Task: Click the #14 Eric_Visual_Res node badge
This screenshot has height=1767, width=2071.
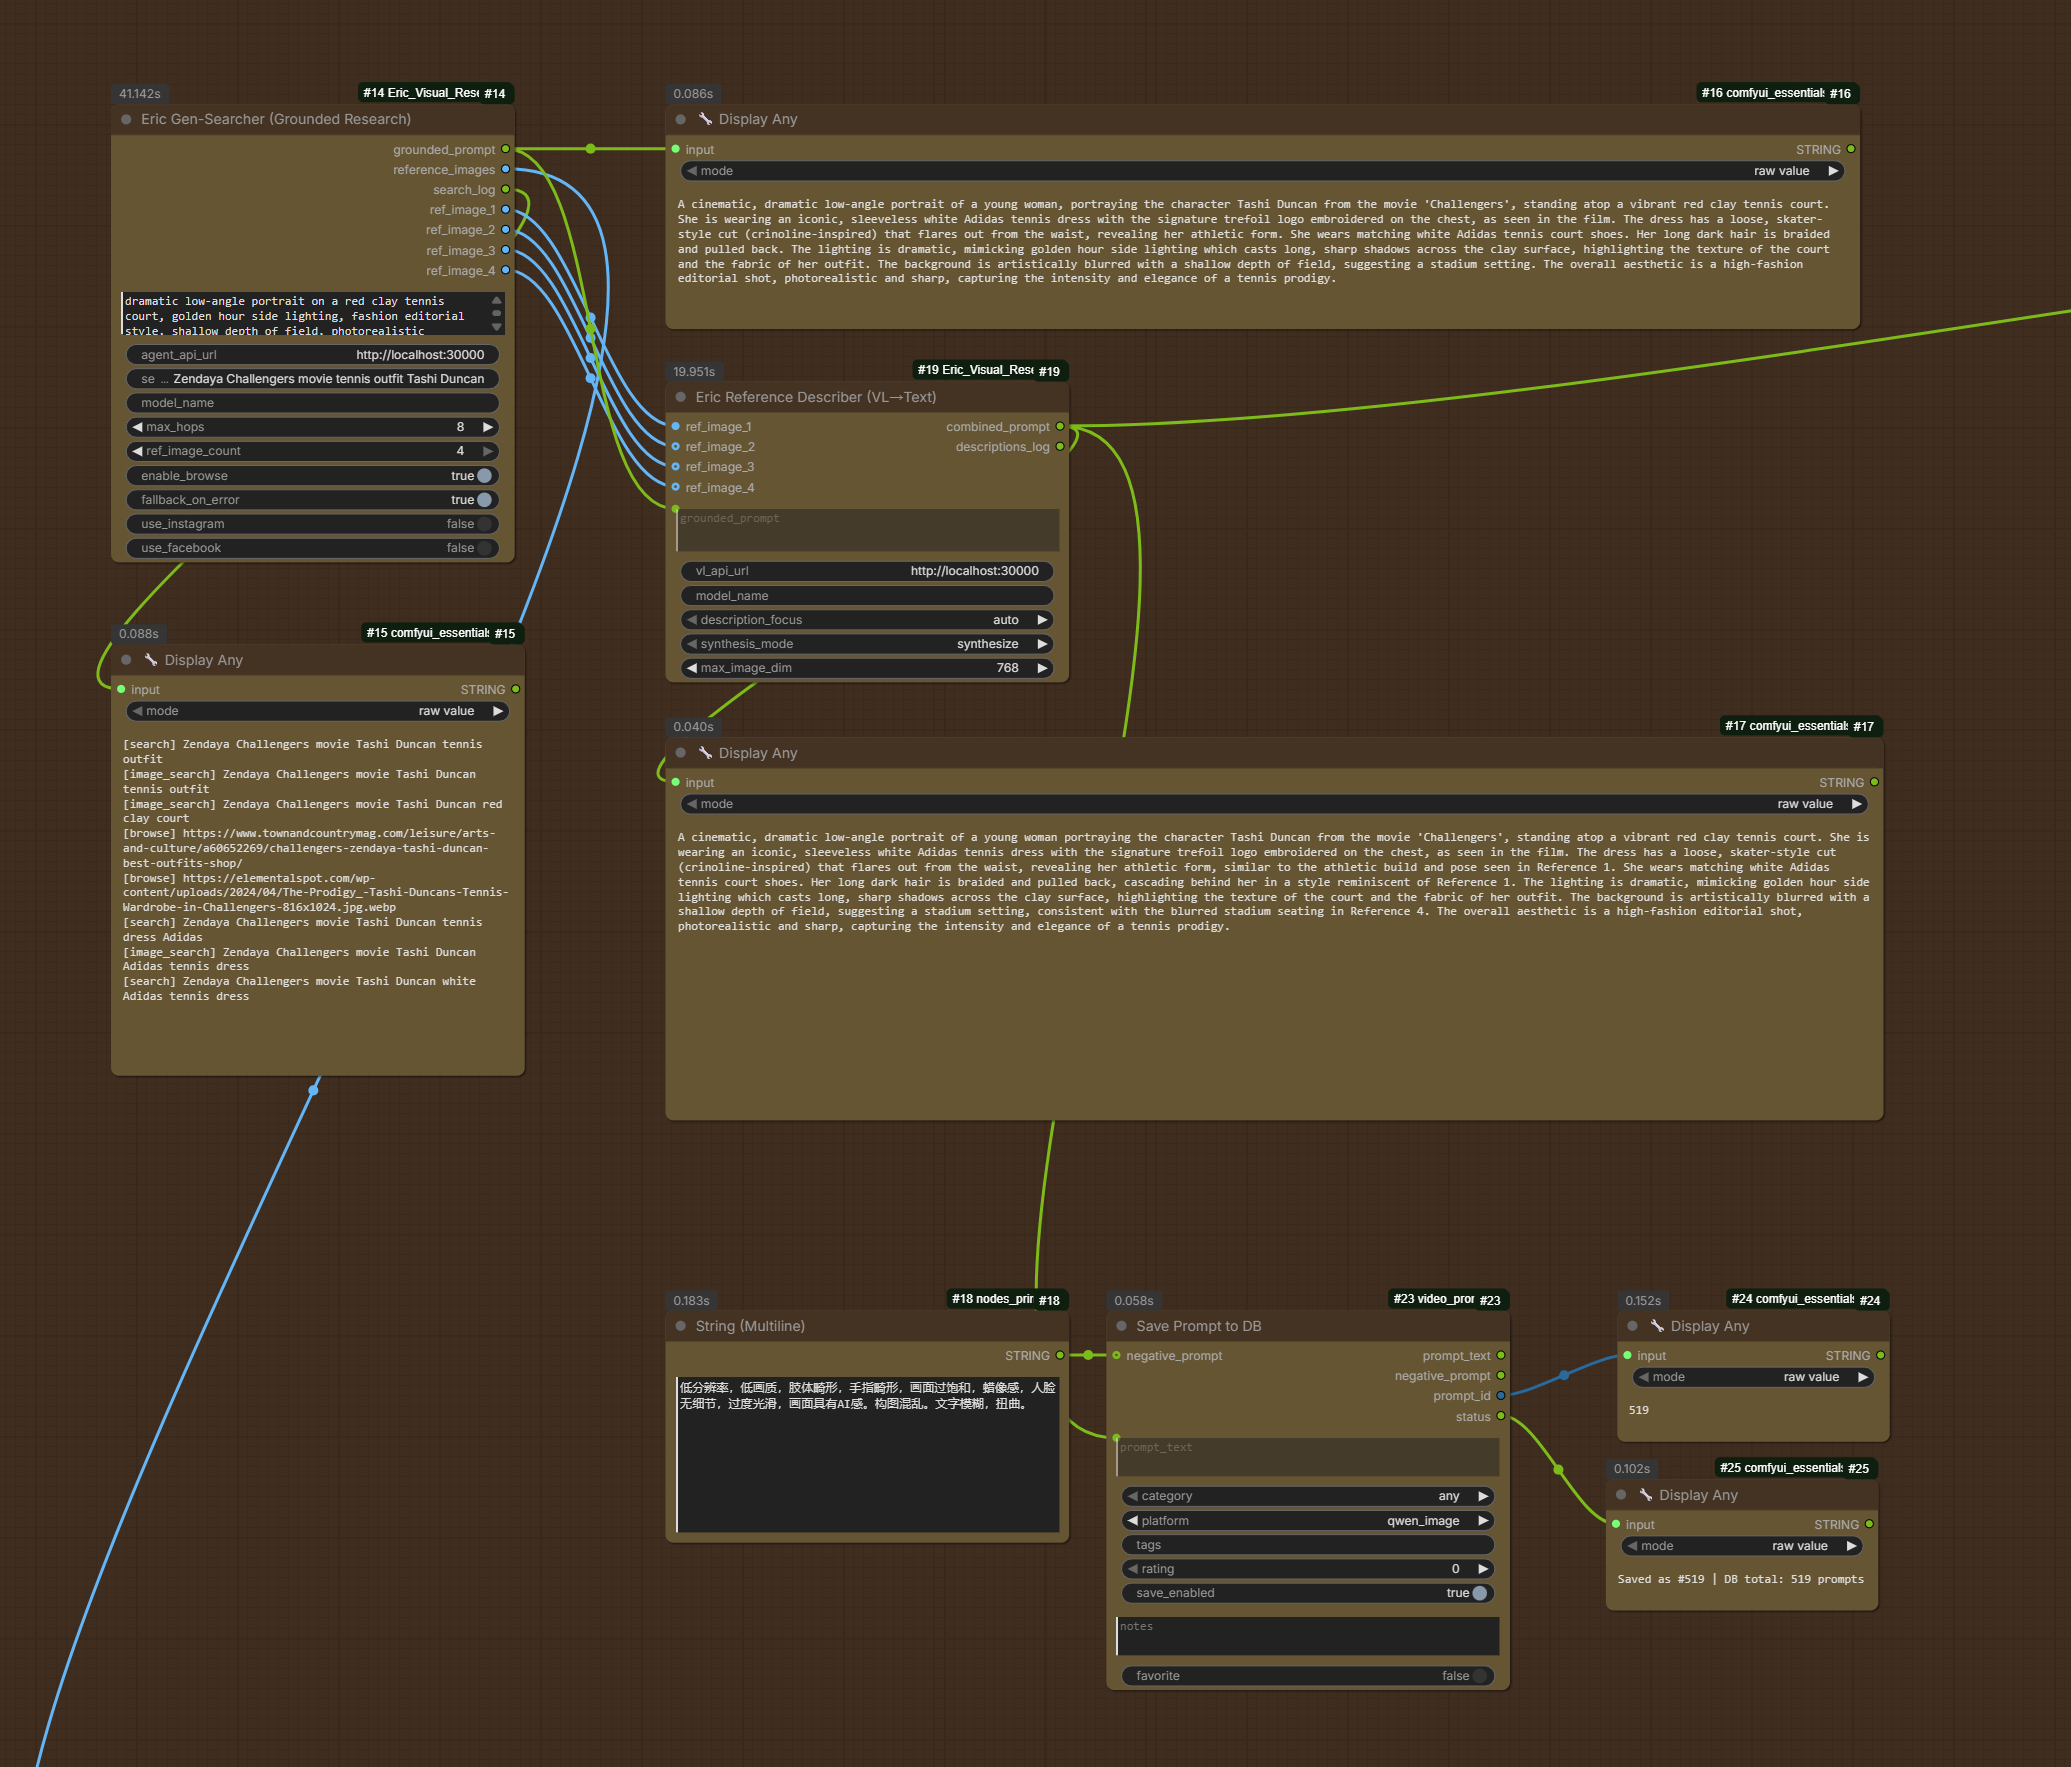Action: (x=436, y=93)
